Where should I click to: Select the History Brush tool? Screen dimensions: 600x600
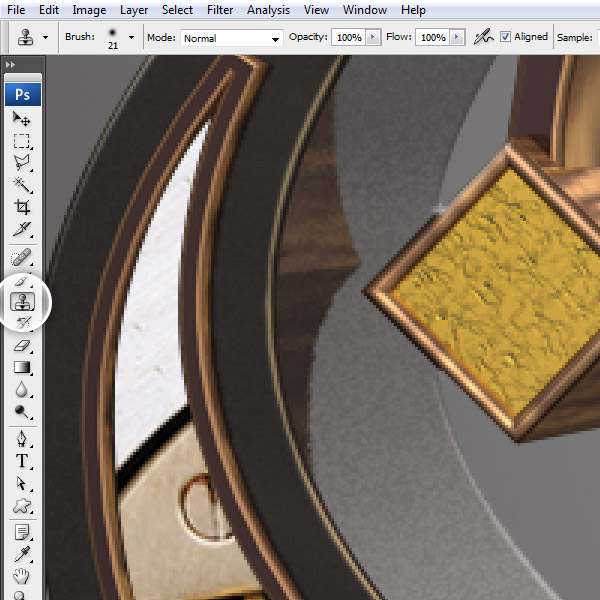pyautogui.click(x=23, y=323)
